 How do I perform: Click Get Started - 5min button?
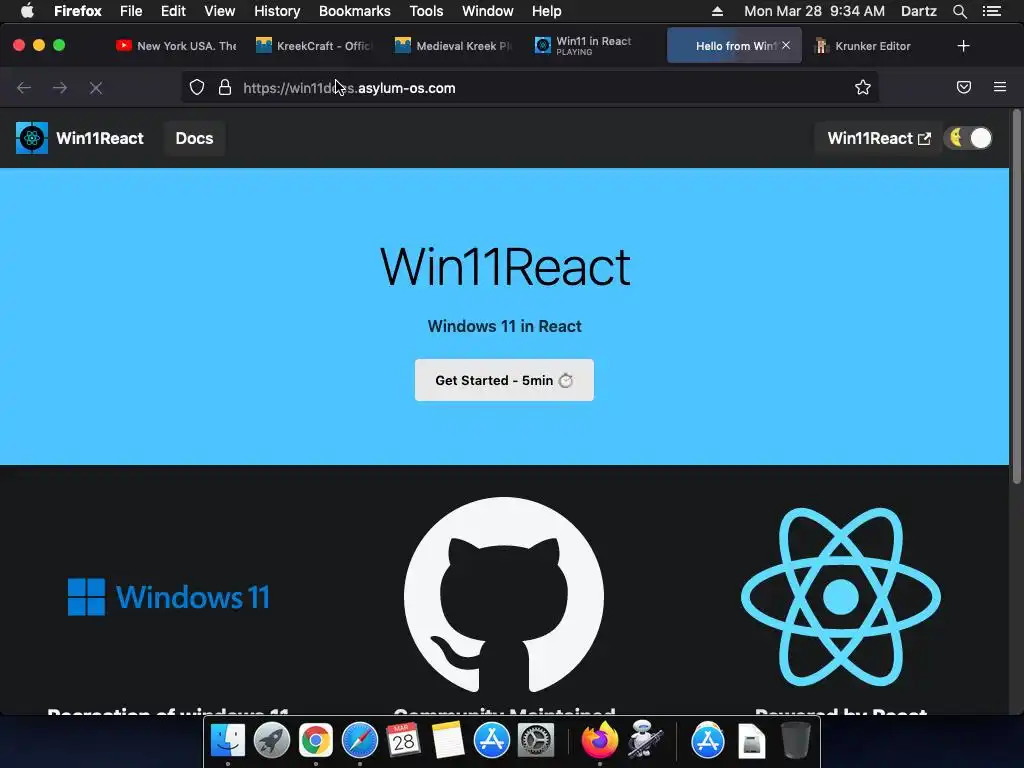[504, 380]
